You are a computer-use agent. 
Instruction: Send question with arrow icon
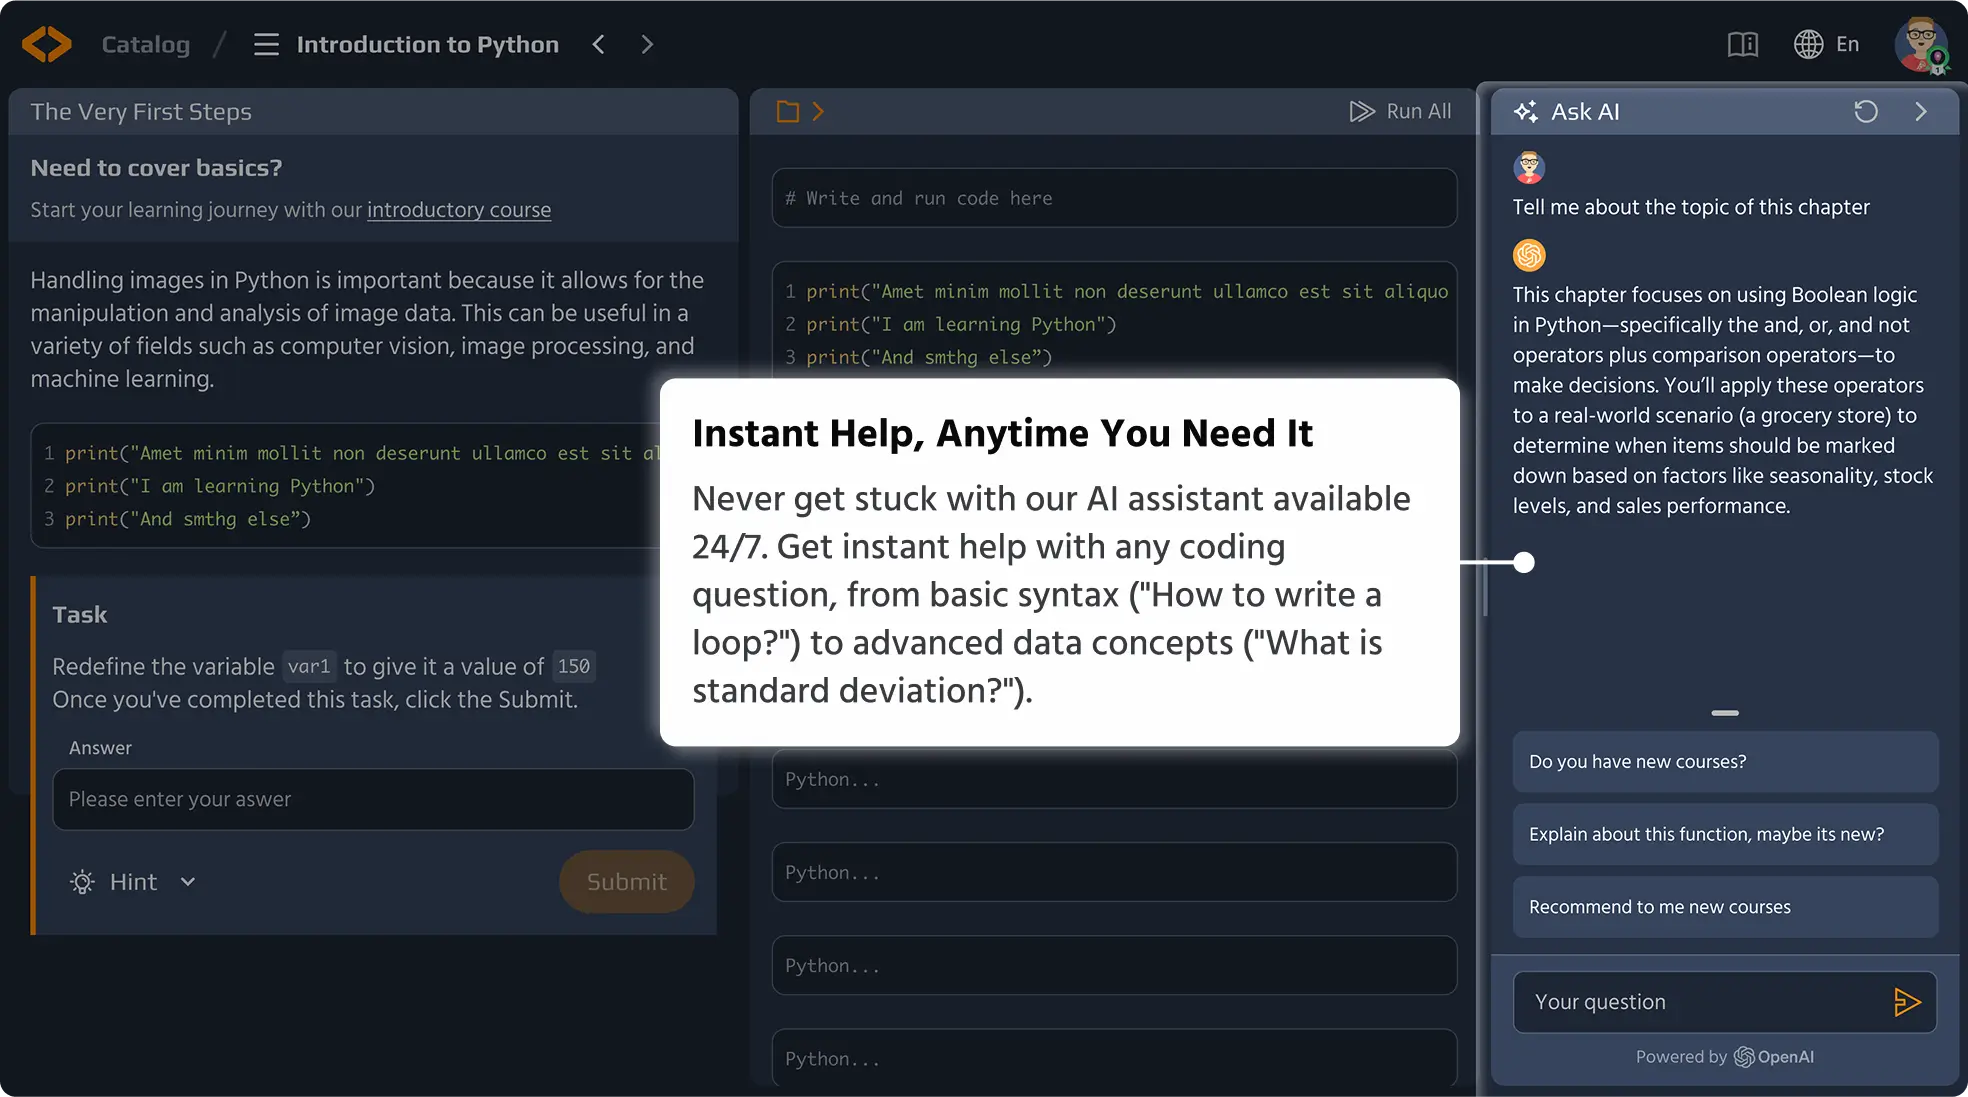click(x=1906, y=1001)
